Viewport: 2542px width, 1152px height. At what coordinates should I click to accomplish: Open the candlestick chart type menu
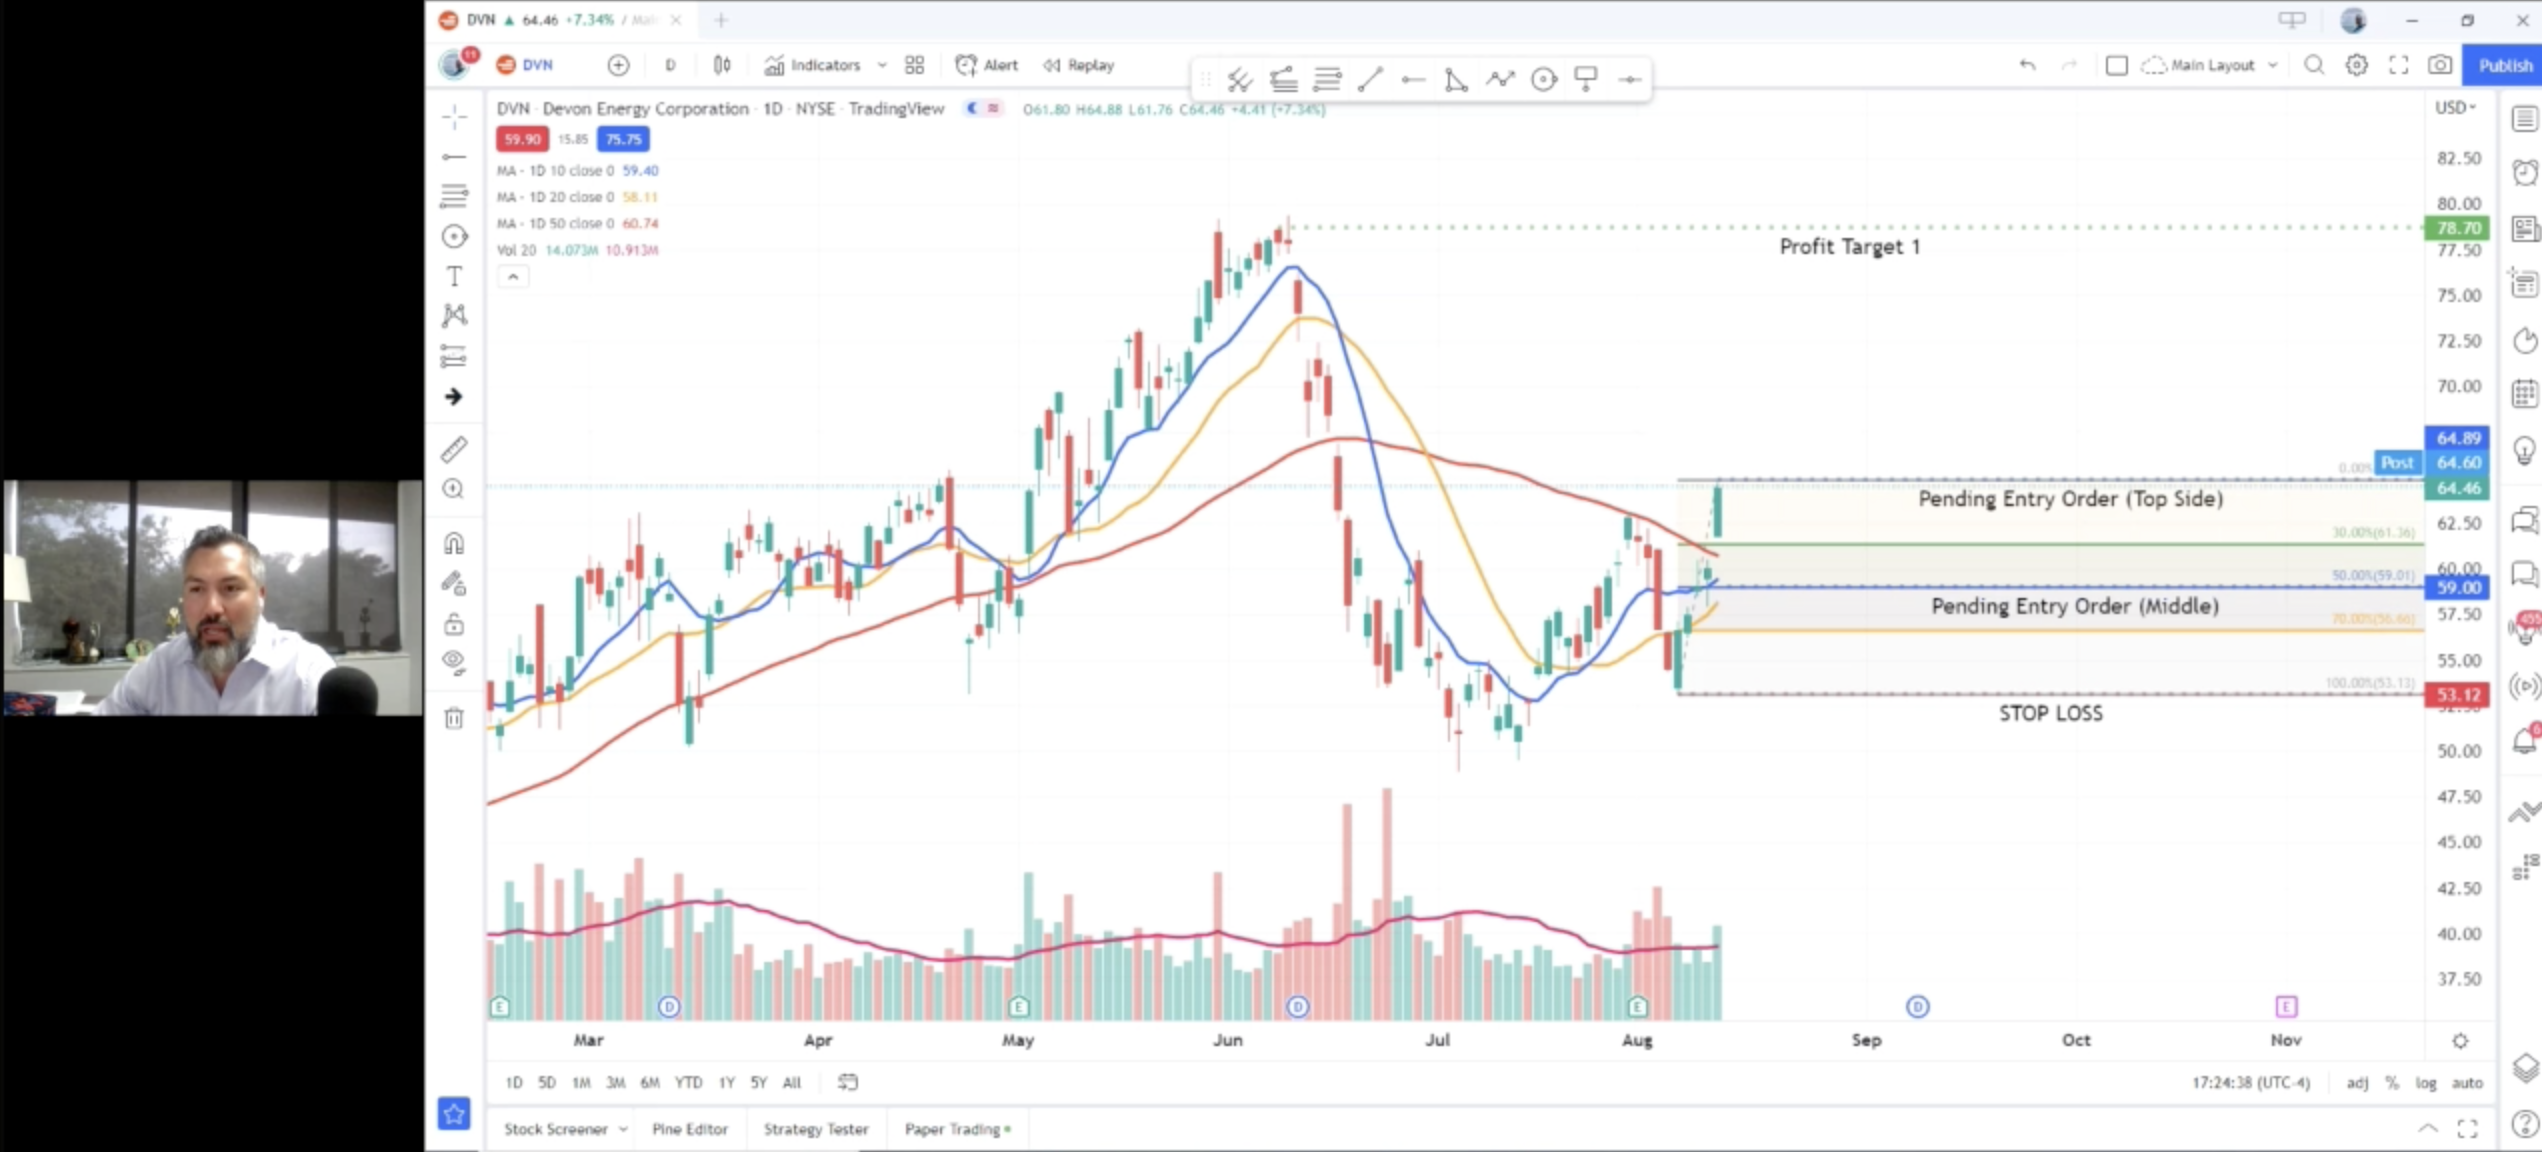(722, 65)
